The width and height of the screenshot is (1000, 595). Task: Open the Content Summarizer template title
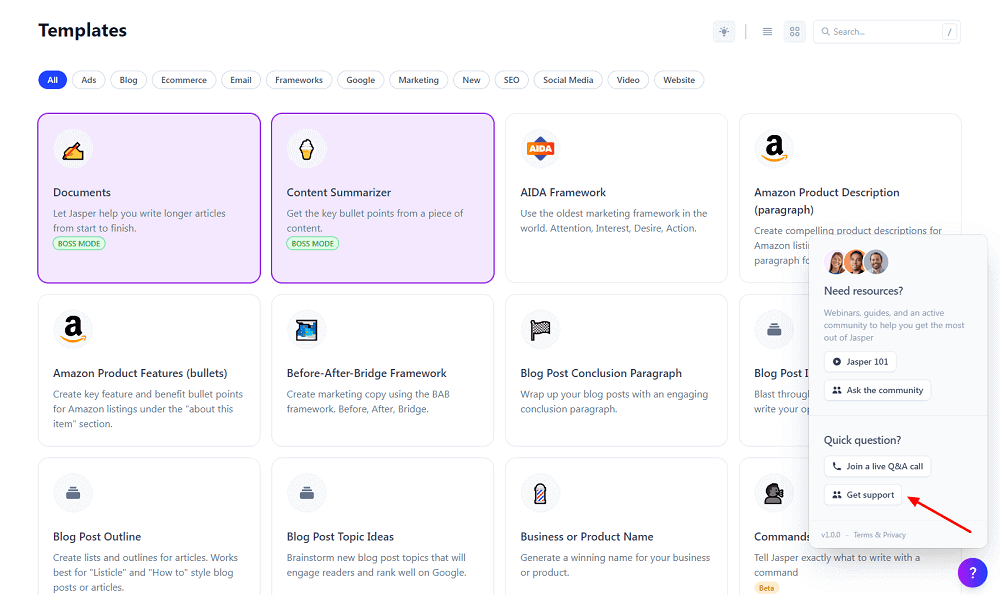click(x=339, y=193)
